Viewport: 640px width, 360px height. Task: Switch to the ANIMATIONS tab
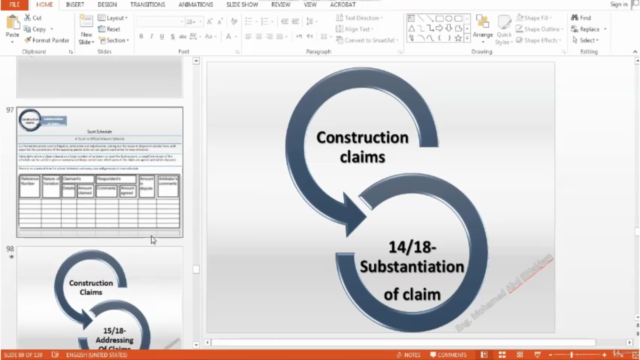tap(196, 4)
